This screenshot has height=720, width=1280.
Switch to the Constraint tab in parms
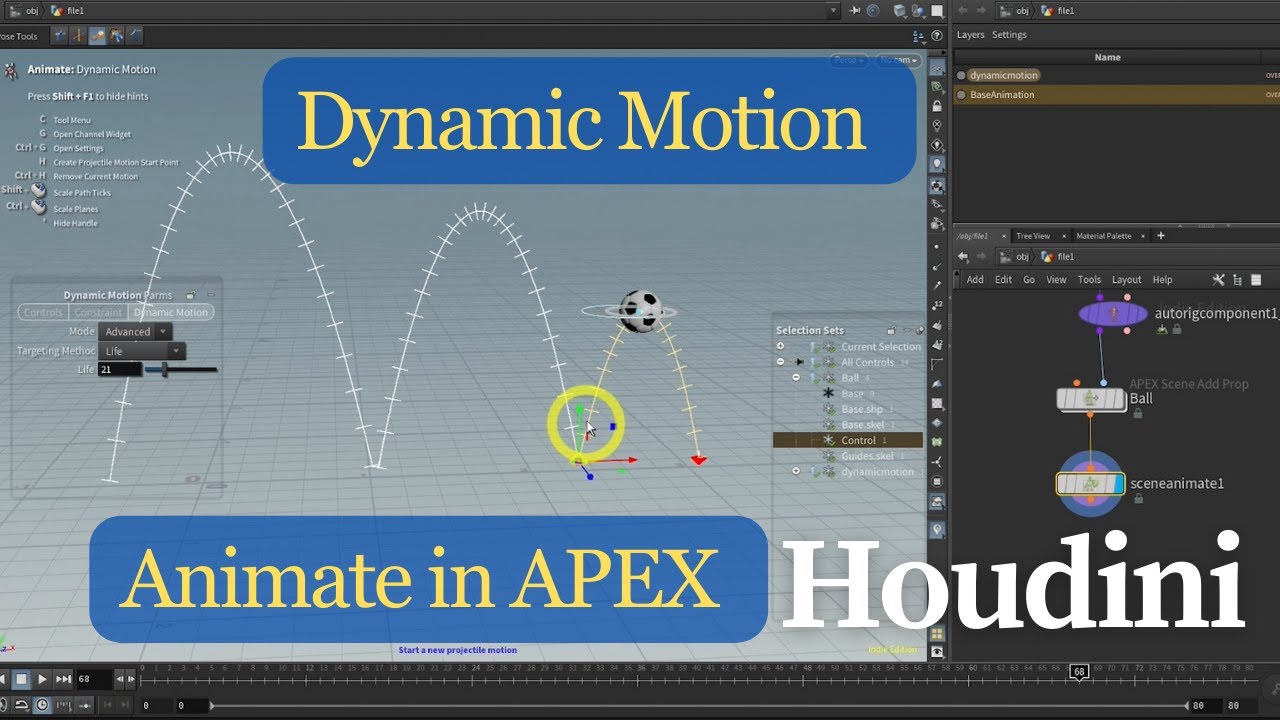pyautogui.click(x=98, y=312)
